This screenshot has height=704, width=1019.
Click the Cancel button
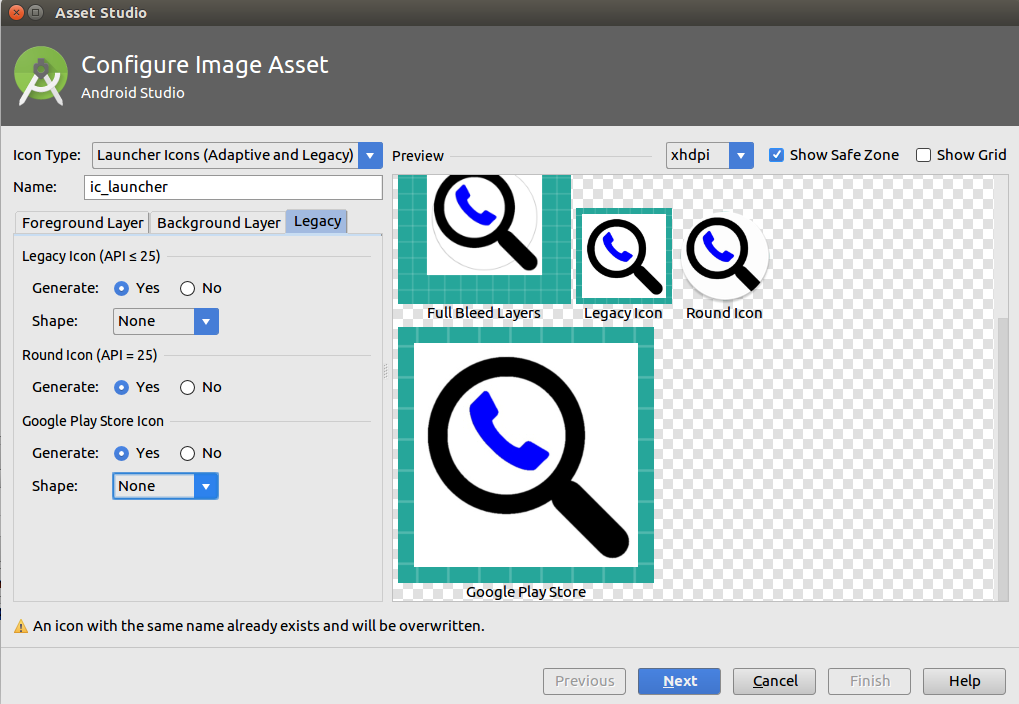pos(775,681)
